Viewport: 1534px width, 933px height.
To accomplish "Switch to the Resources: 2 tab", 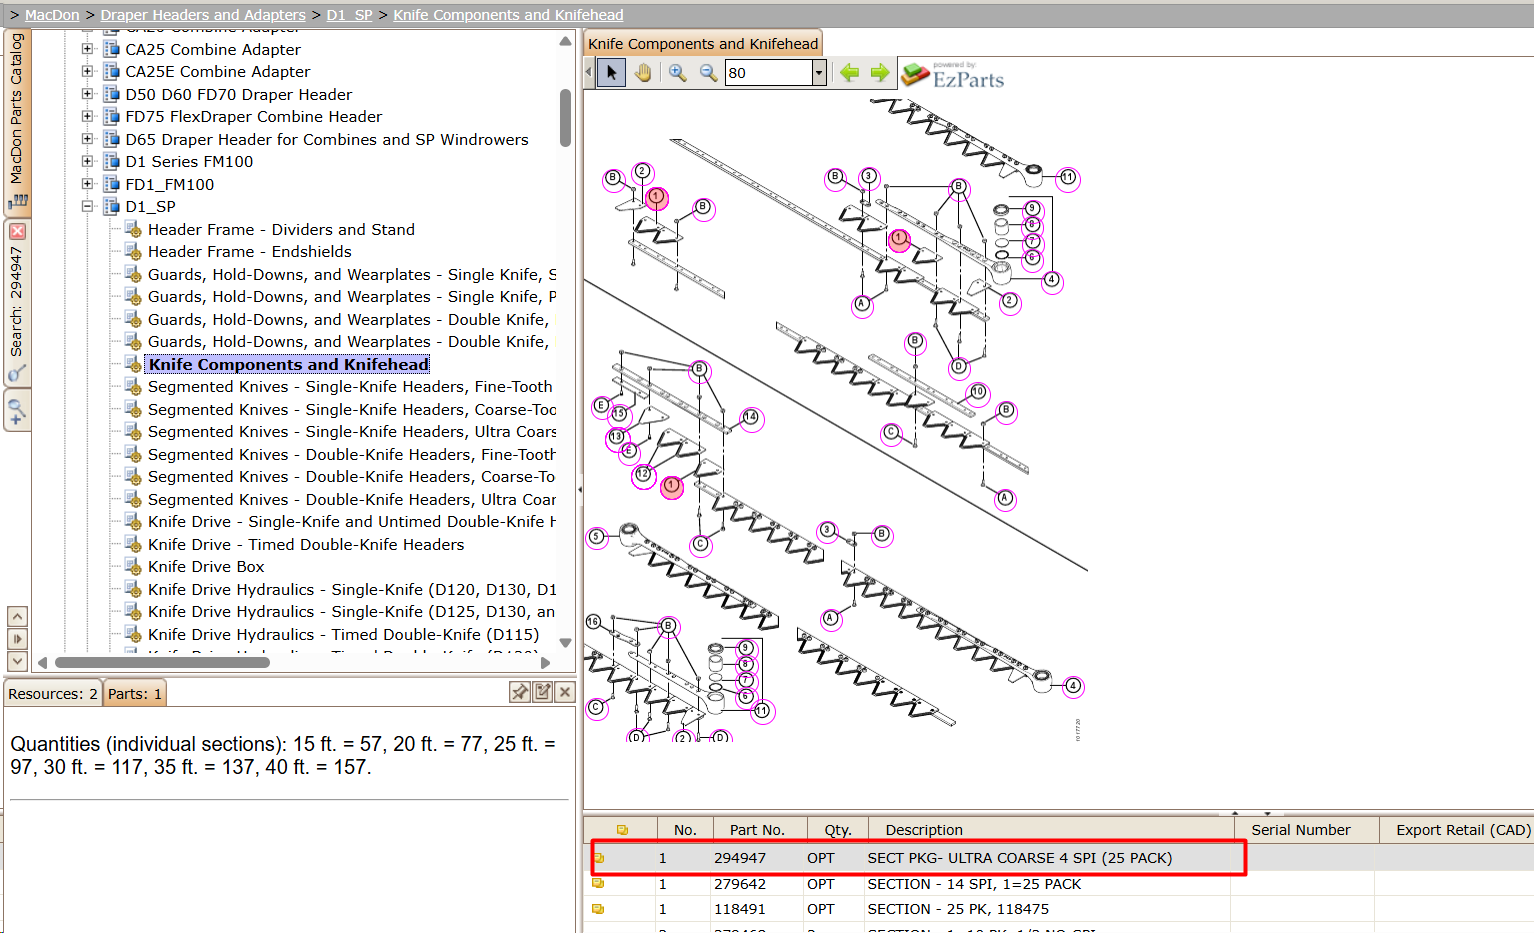I will coord(53,693).
